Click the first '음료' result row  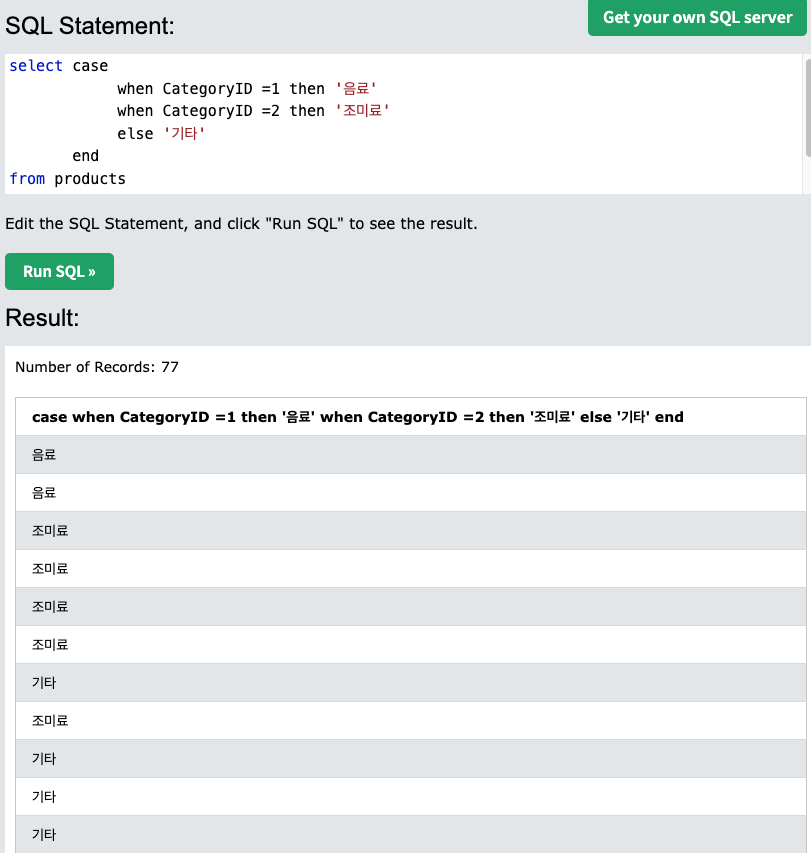tap(44, 454)
